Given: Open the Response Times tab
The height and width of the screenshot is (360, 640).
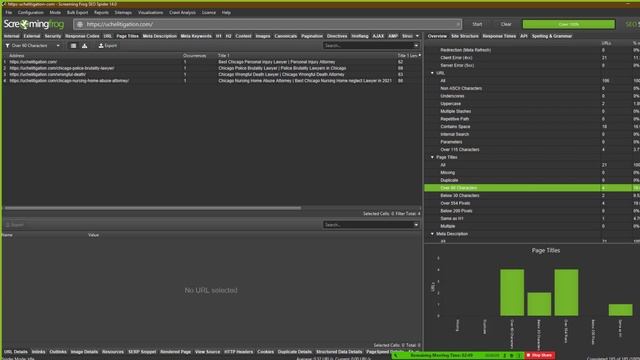Looking at the screenshot, I should [x=499, y=36].
